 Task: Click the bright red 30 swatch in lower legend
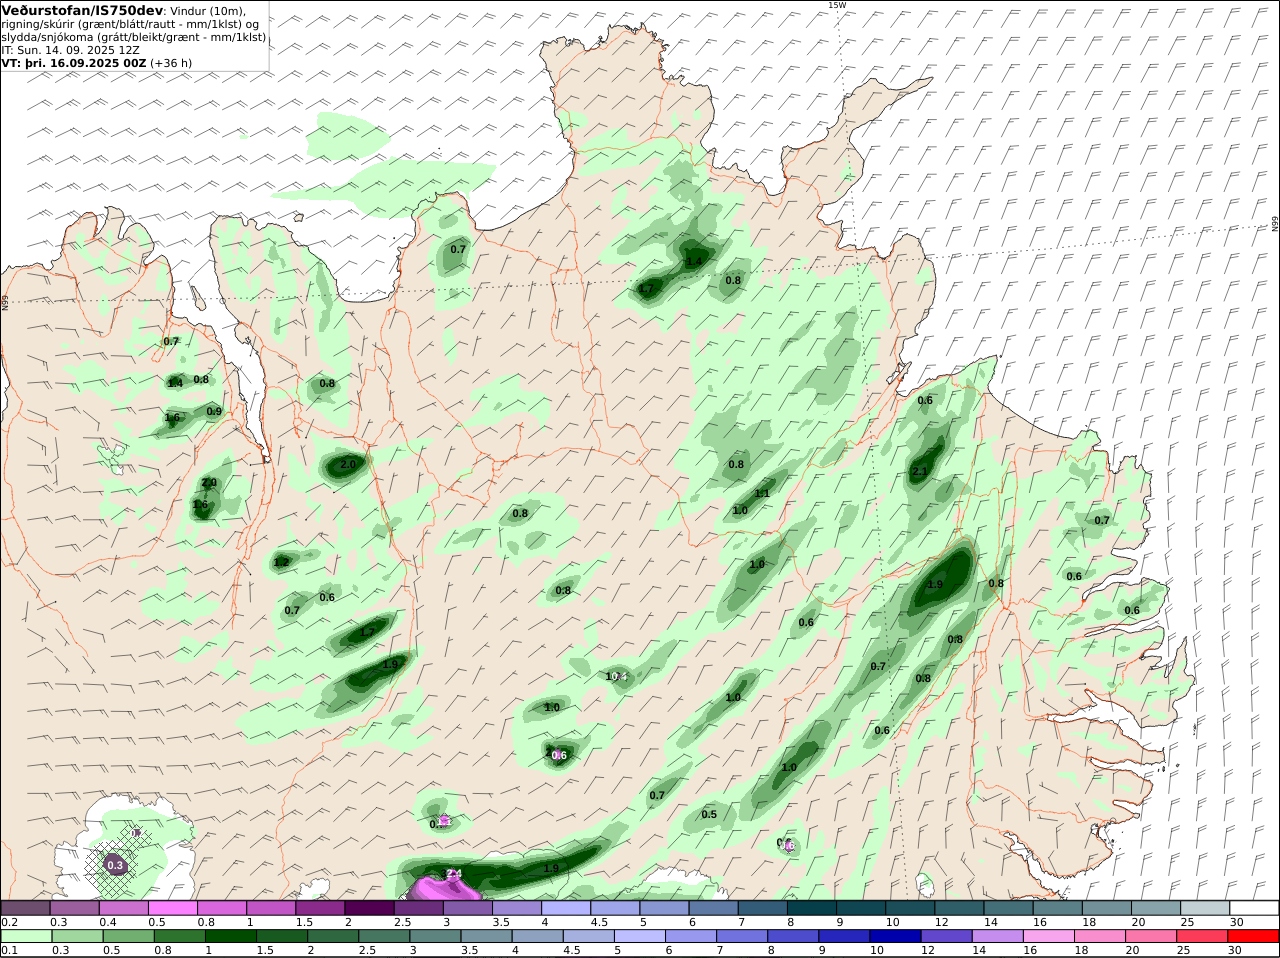(1254, 936)
